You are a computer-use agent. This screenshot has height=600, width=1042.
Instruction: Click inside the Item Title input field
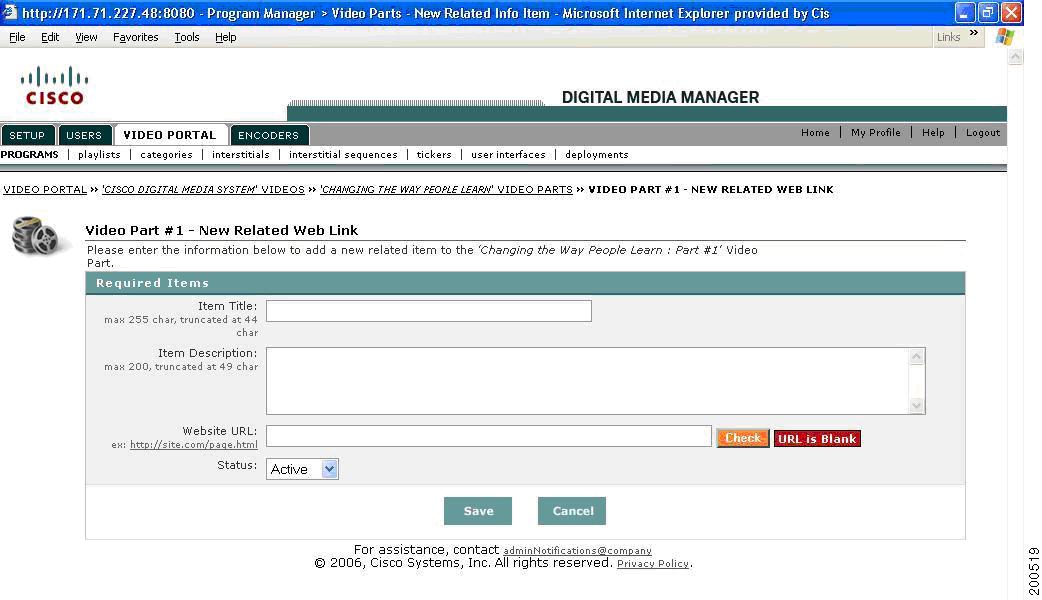428,310
